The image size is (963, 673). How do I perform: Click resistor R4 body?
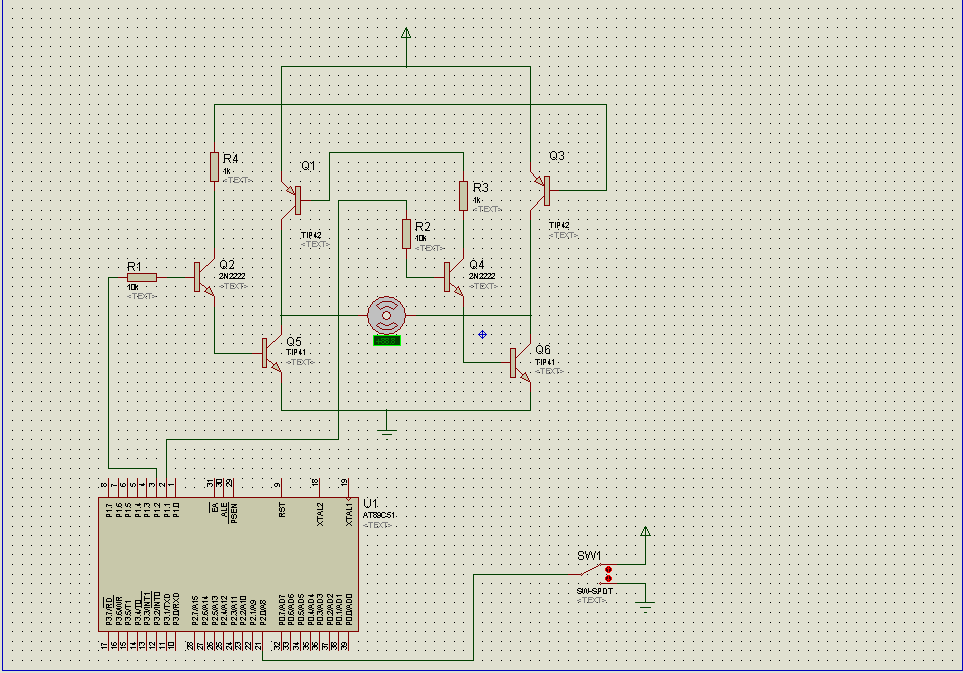point(214,166)
